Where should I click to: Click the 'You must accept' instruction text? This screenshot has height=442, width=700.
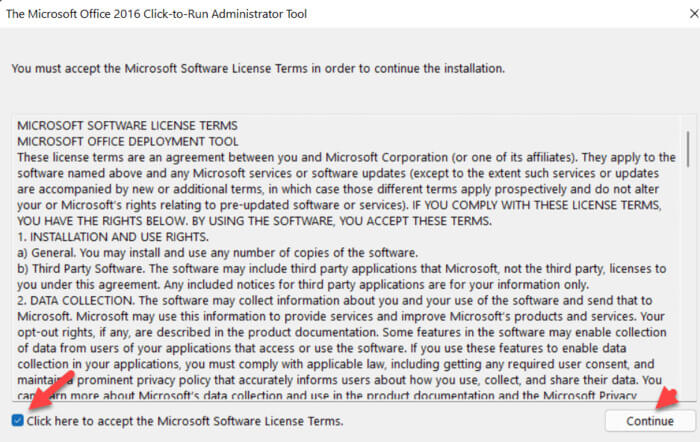click(257, 68)
